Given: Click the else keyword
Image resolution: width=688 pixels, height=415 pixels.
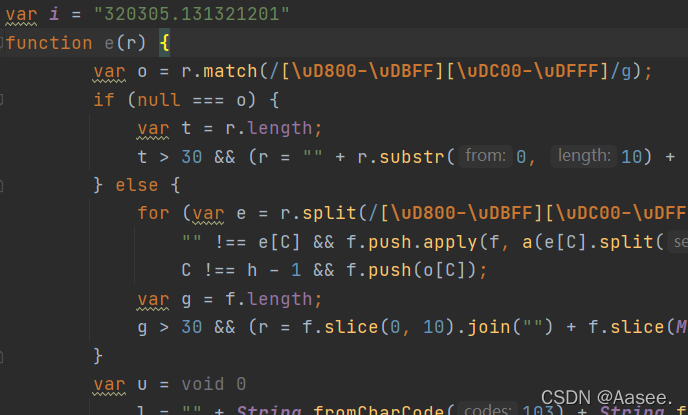Looking at the screenshot, I should coord(136,185).
